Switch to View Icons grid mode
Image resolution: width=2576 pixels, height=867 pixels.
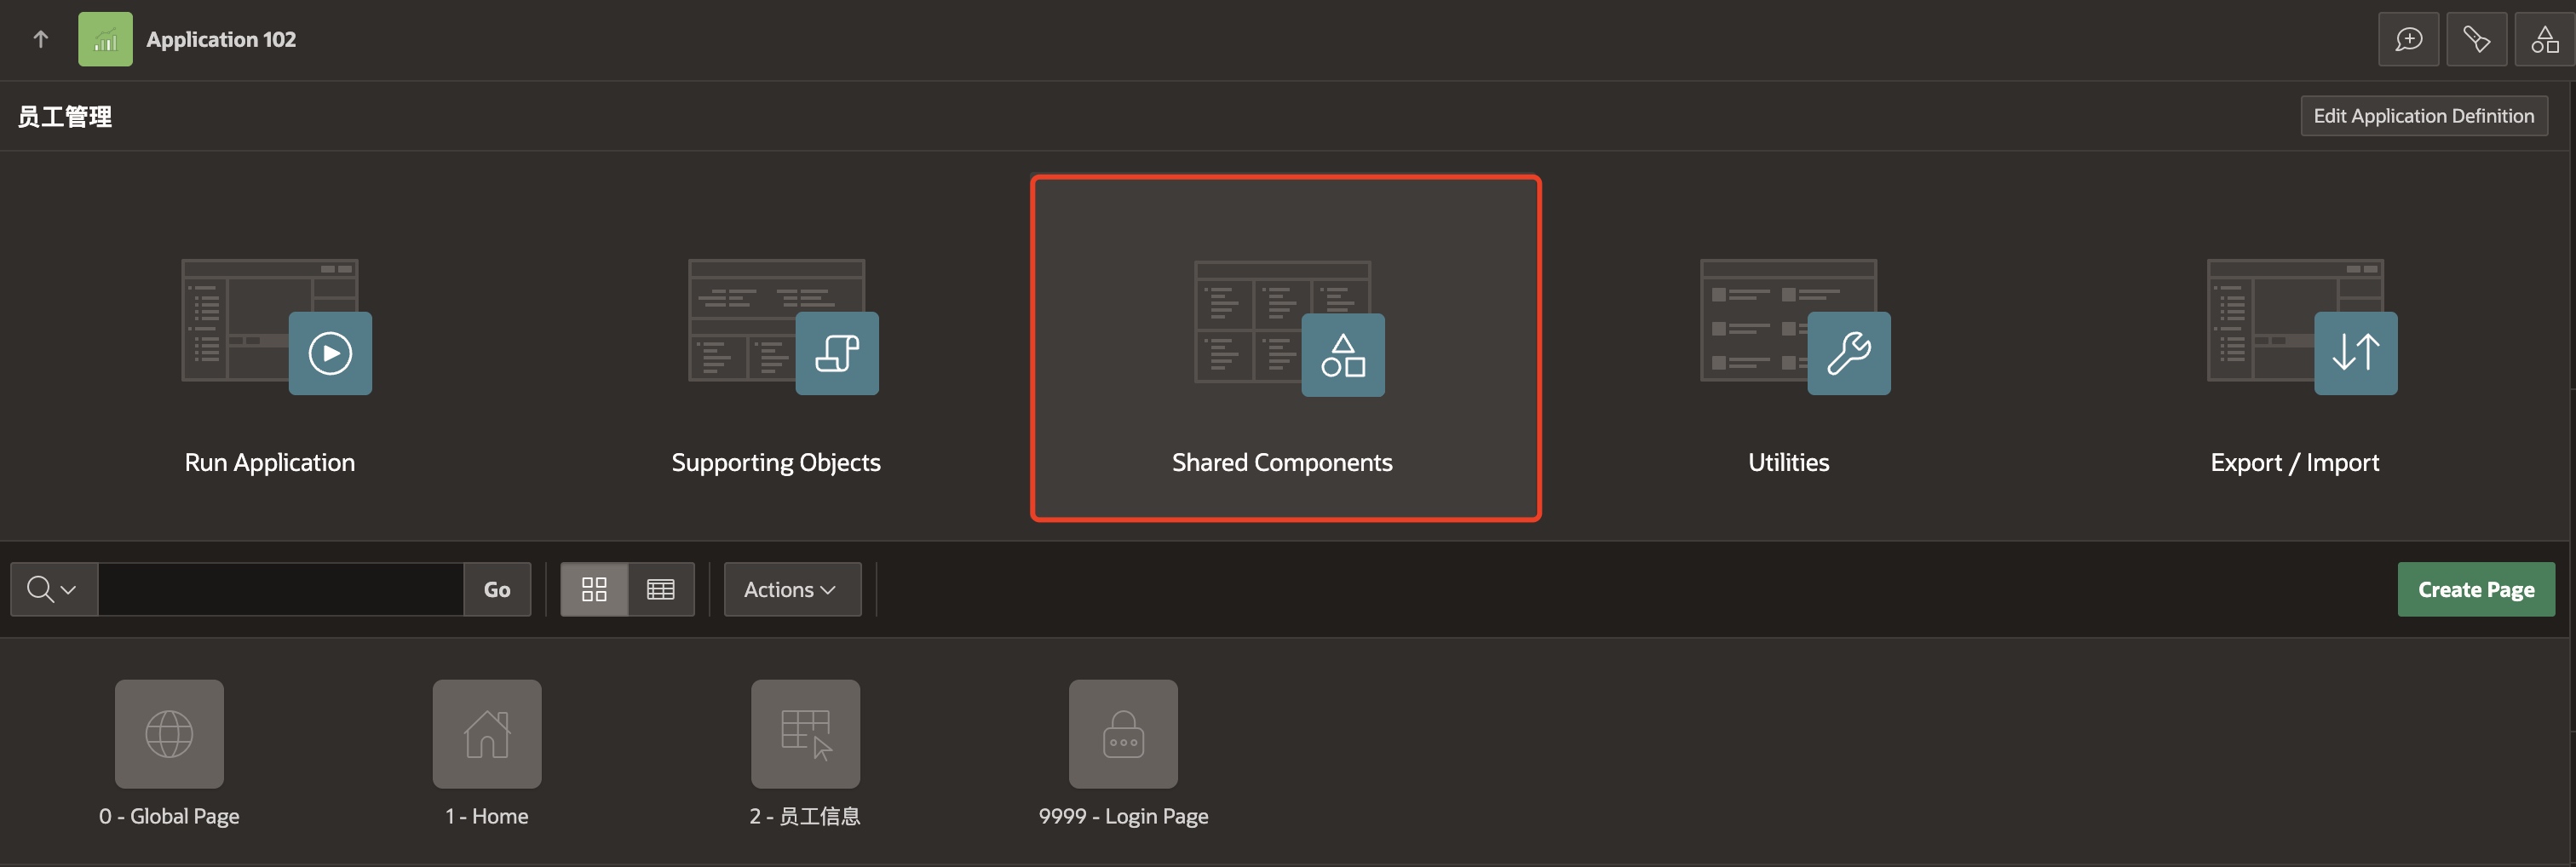[x=594, y=589]
